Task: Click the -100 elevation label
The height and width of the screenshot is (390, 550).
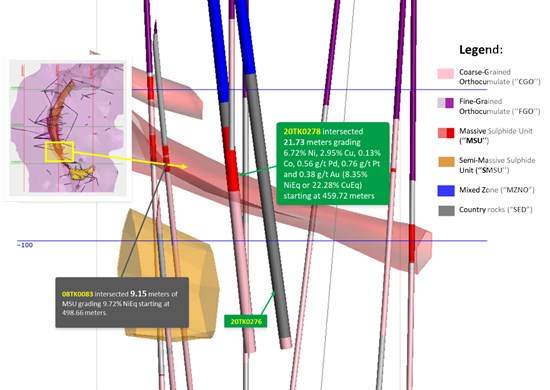Action: click(x=25, y=245)
